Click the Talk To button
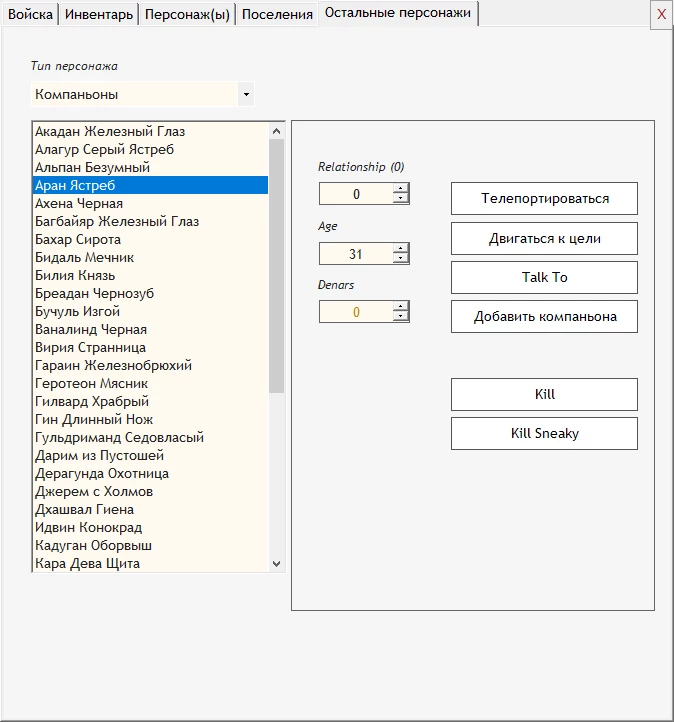The height and width of the screenshot is (722, 674). click(544, 278)
